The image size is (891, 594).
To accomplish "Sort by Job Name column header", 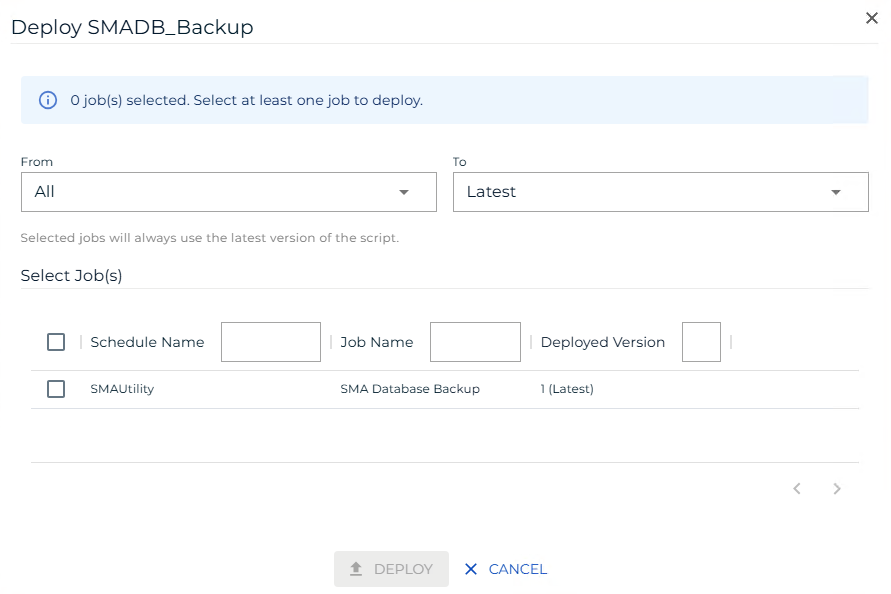I will [x=377, y=342].
